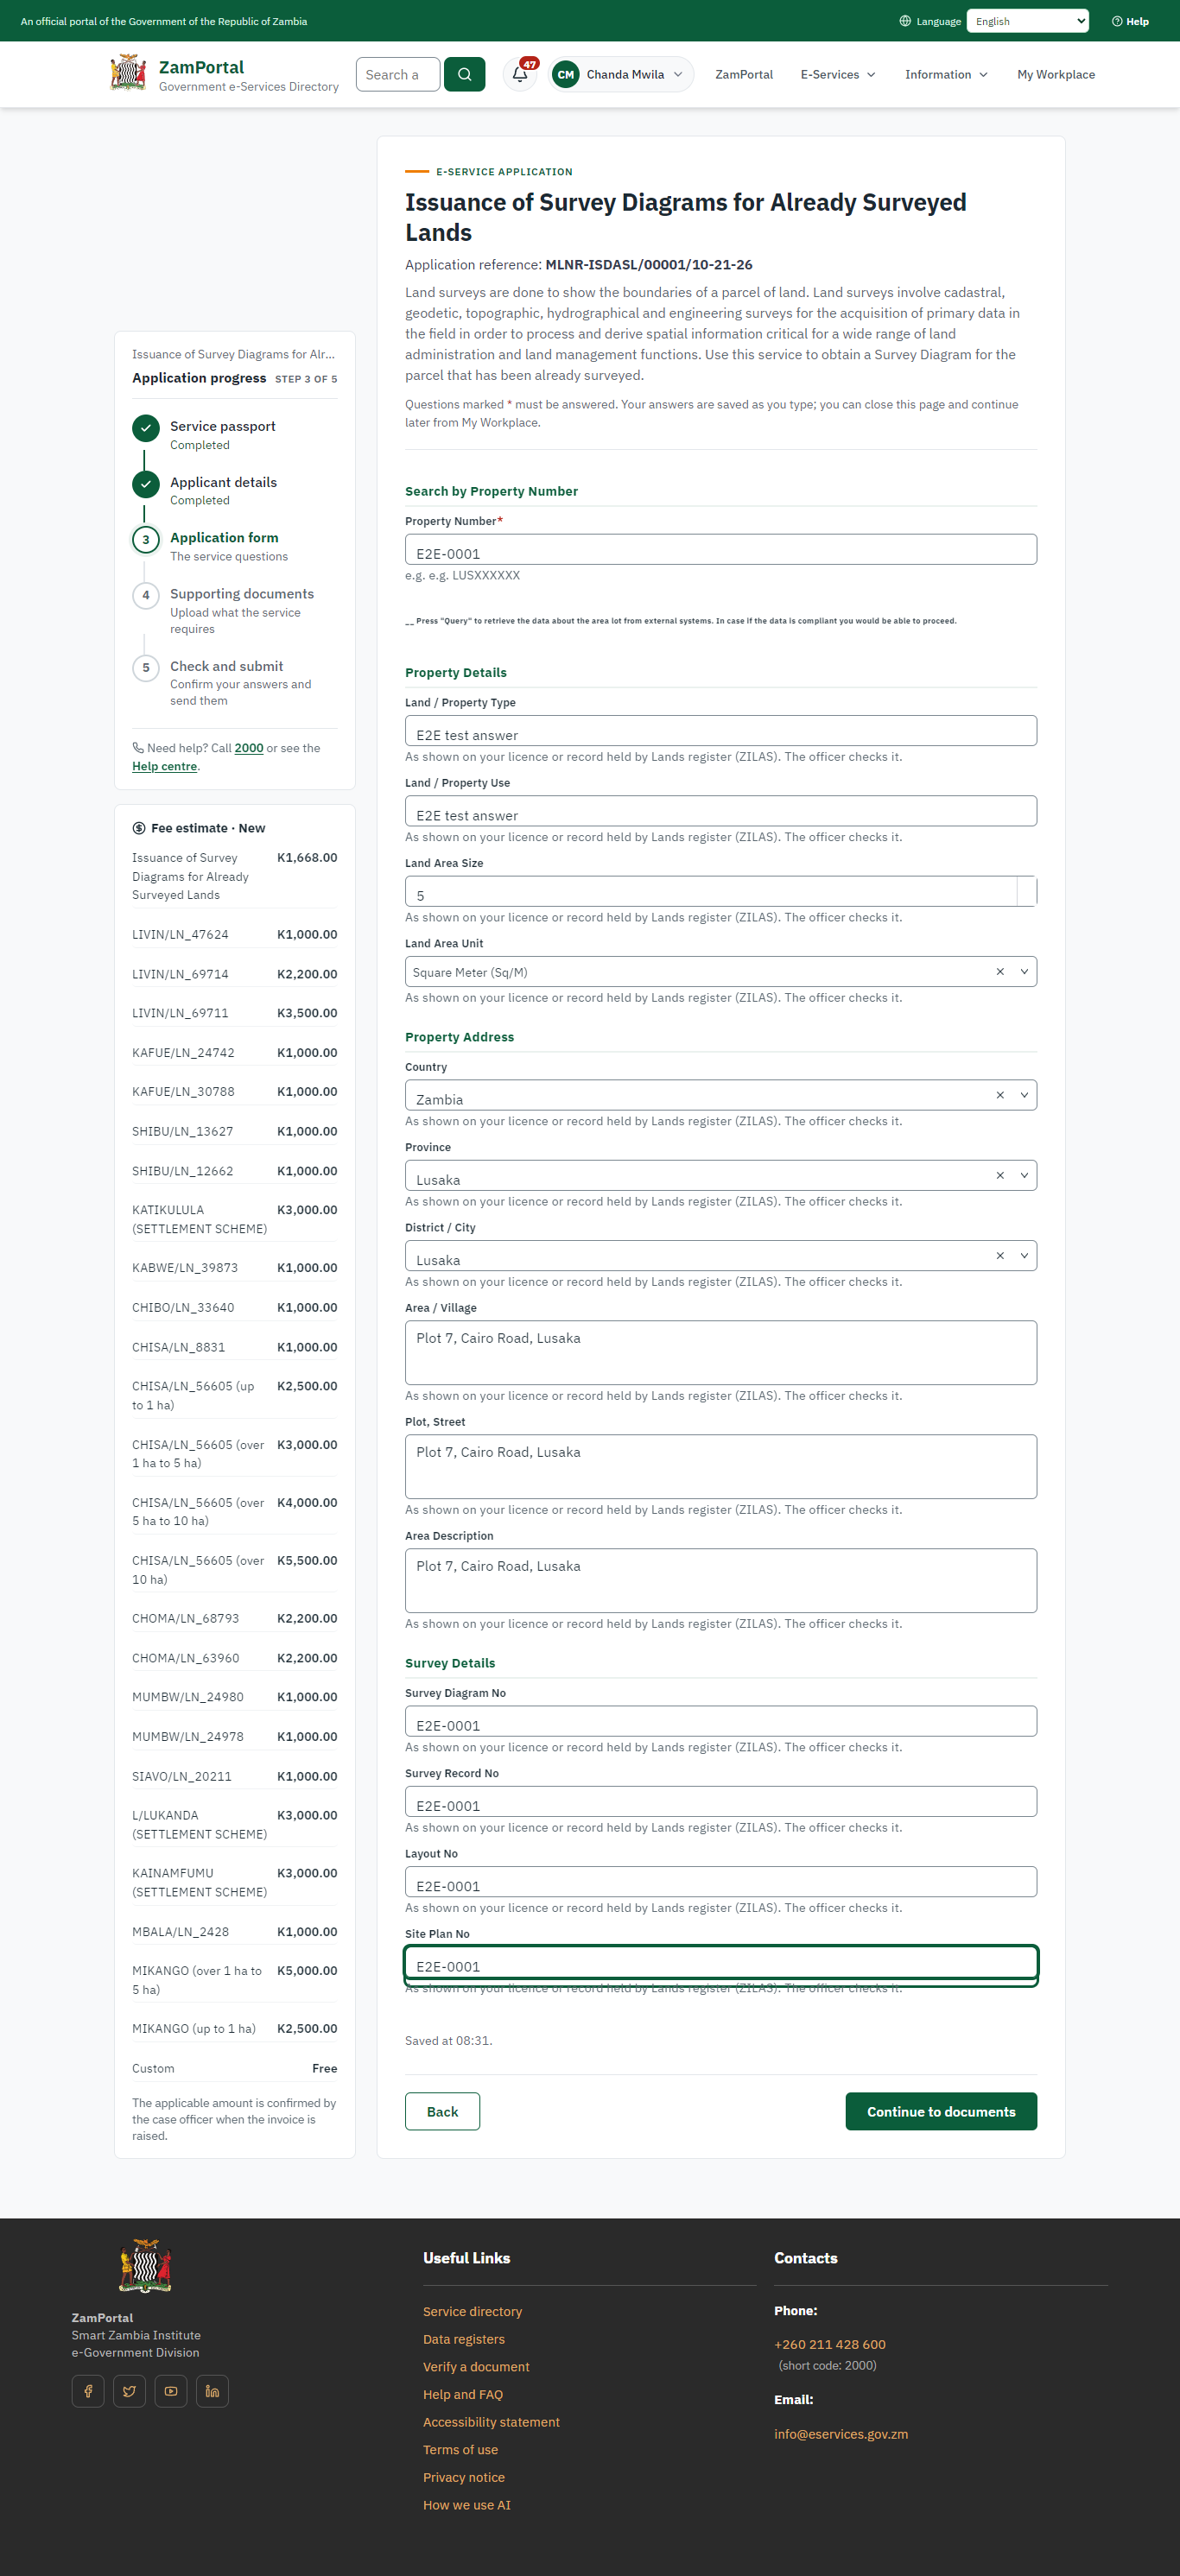This screenshot has height=2576, width=1180.
Task: Click the header Search a input box
Action: click(x=398, y=74)
